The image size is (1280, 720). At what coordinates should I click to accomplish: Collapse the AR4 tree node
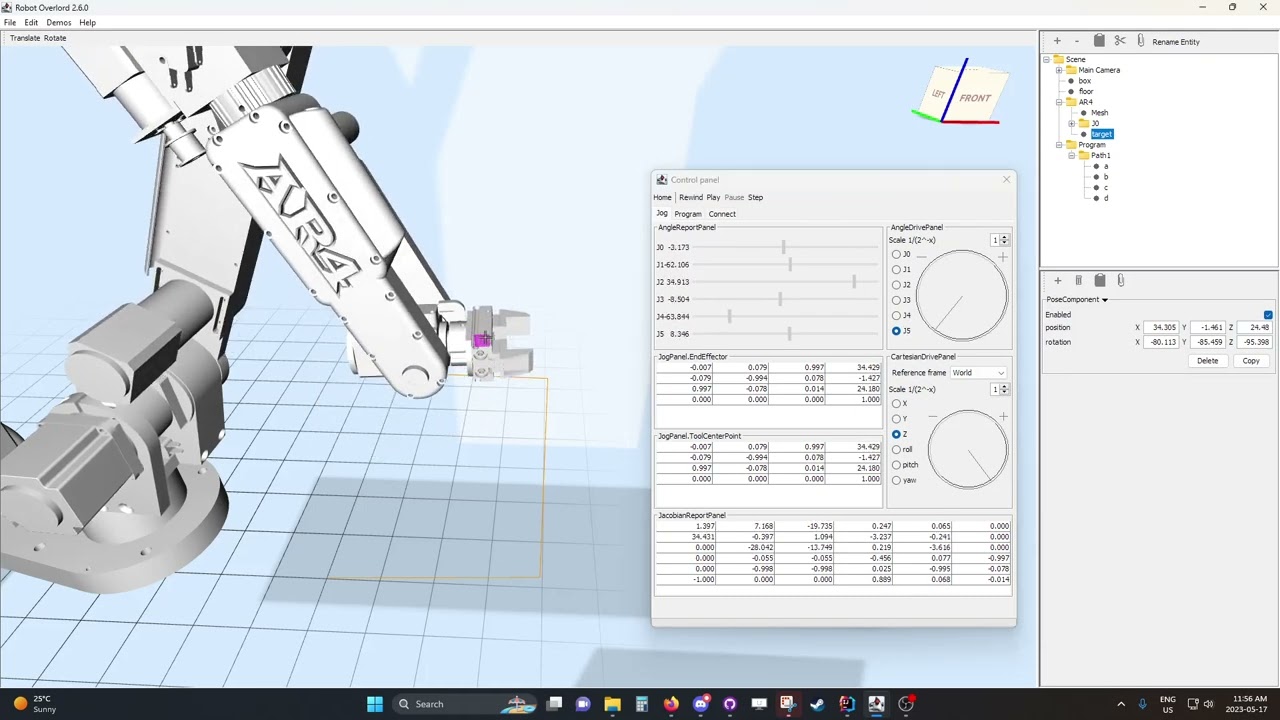pyautogui.click(x=1059, y=102)
